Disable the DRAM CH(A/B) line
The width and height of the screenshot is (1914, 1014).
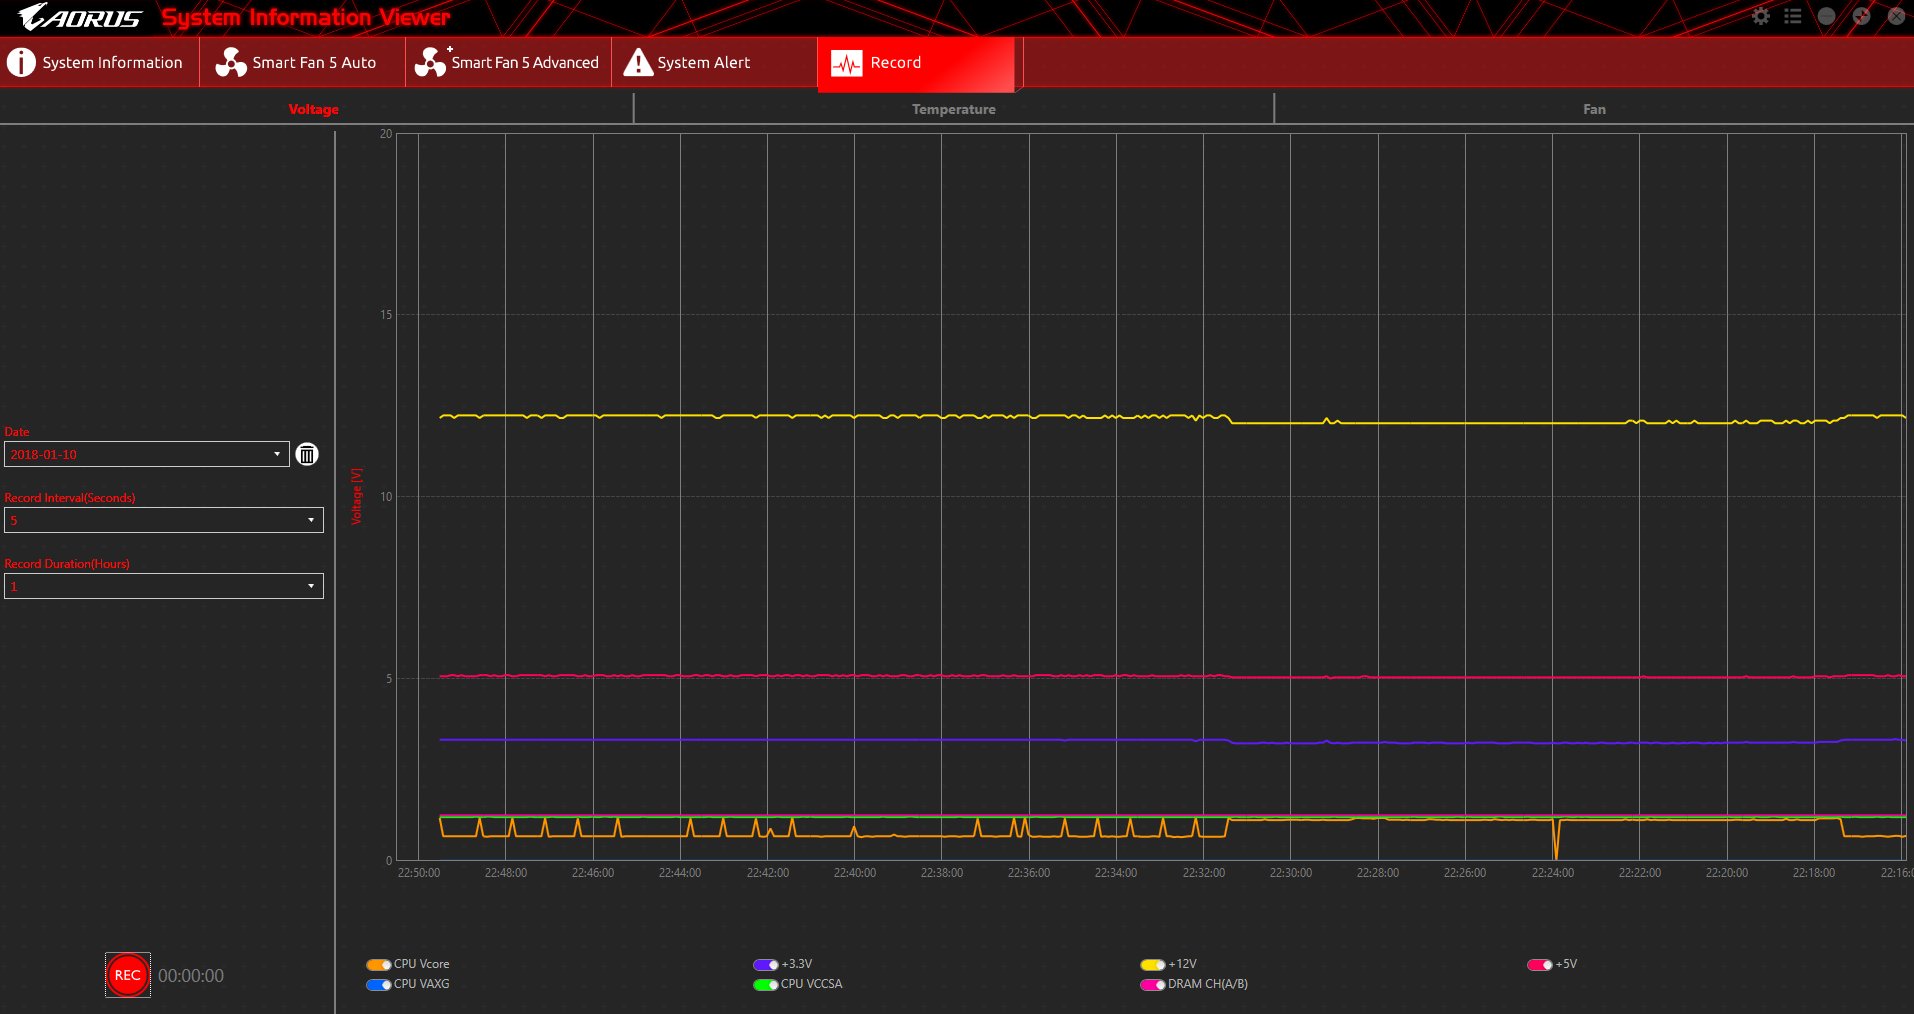[1152, 985]
